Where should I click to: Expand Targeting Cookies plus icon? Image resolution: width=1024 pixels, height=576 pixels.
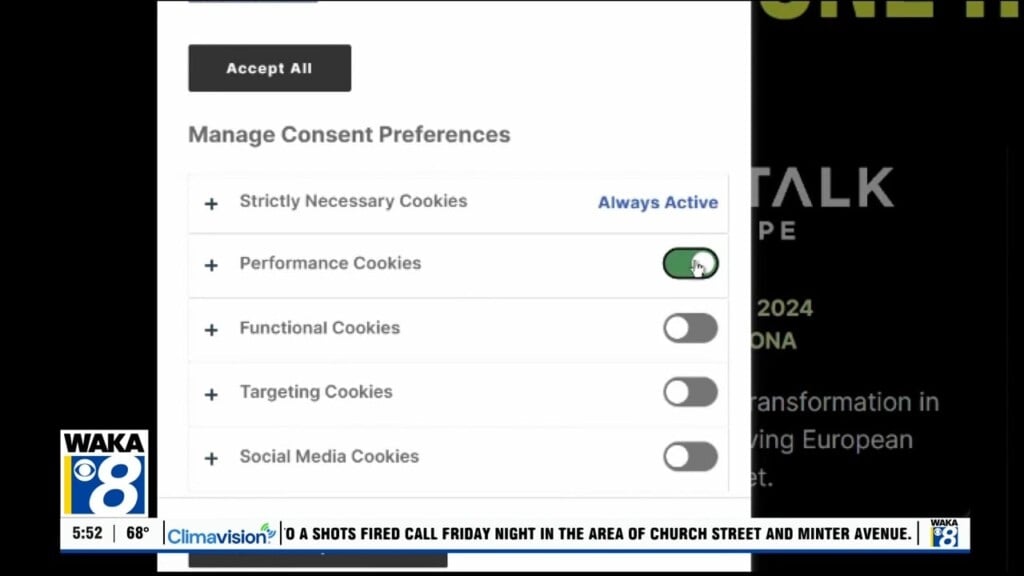(211, 394)
